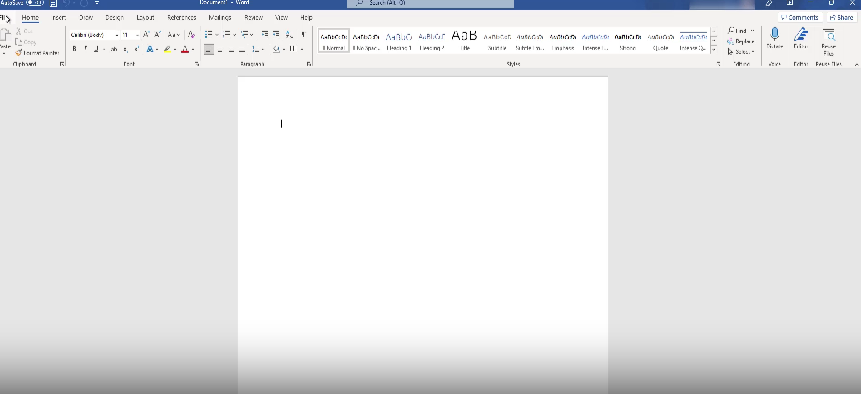Image resolution: width=861 pixels, height=394 pixels.
Task: Toggle Bold formatting
Action: (x=75, y=49)
